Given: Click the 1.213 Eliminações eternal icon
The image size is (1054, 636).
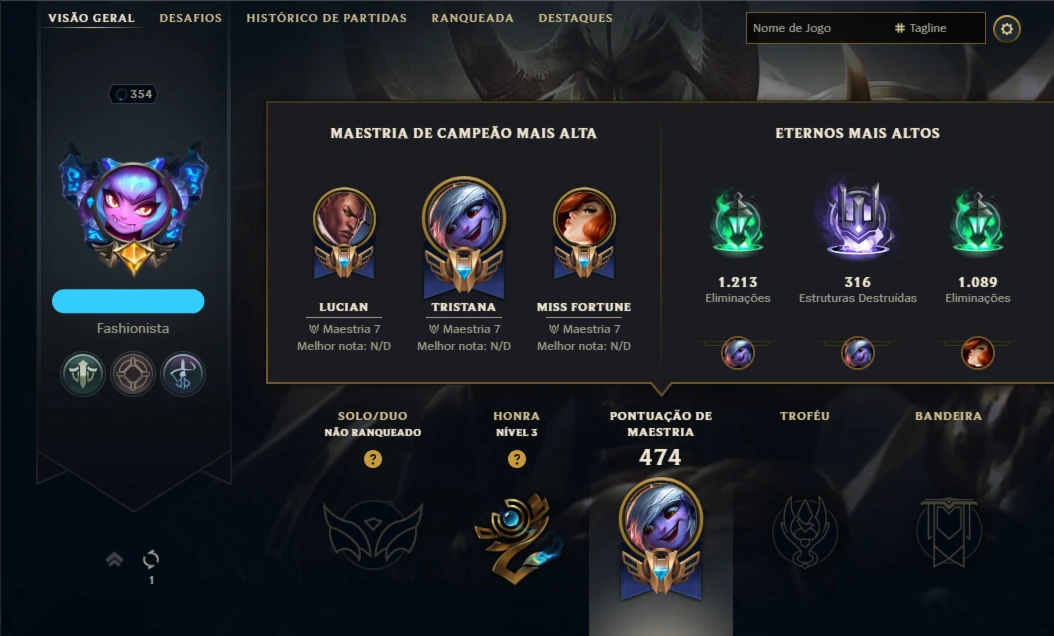Looking at the screenshot, I should 737,223.
